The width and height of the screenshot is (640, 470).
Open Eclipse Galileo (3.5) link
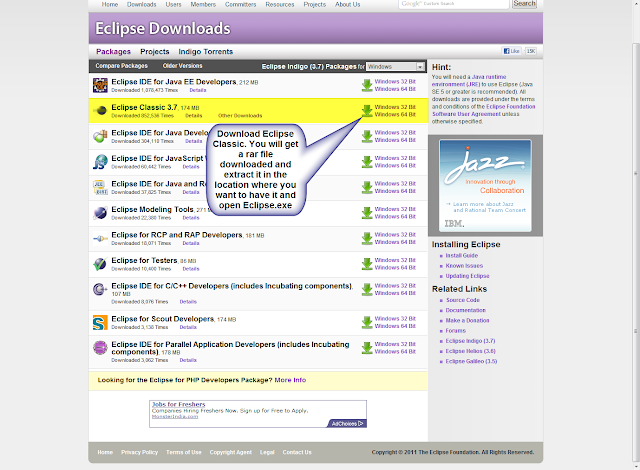point(471,361)
